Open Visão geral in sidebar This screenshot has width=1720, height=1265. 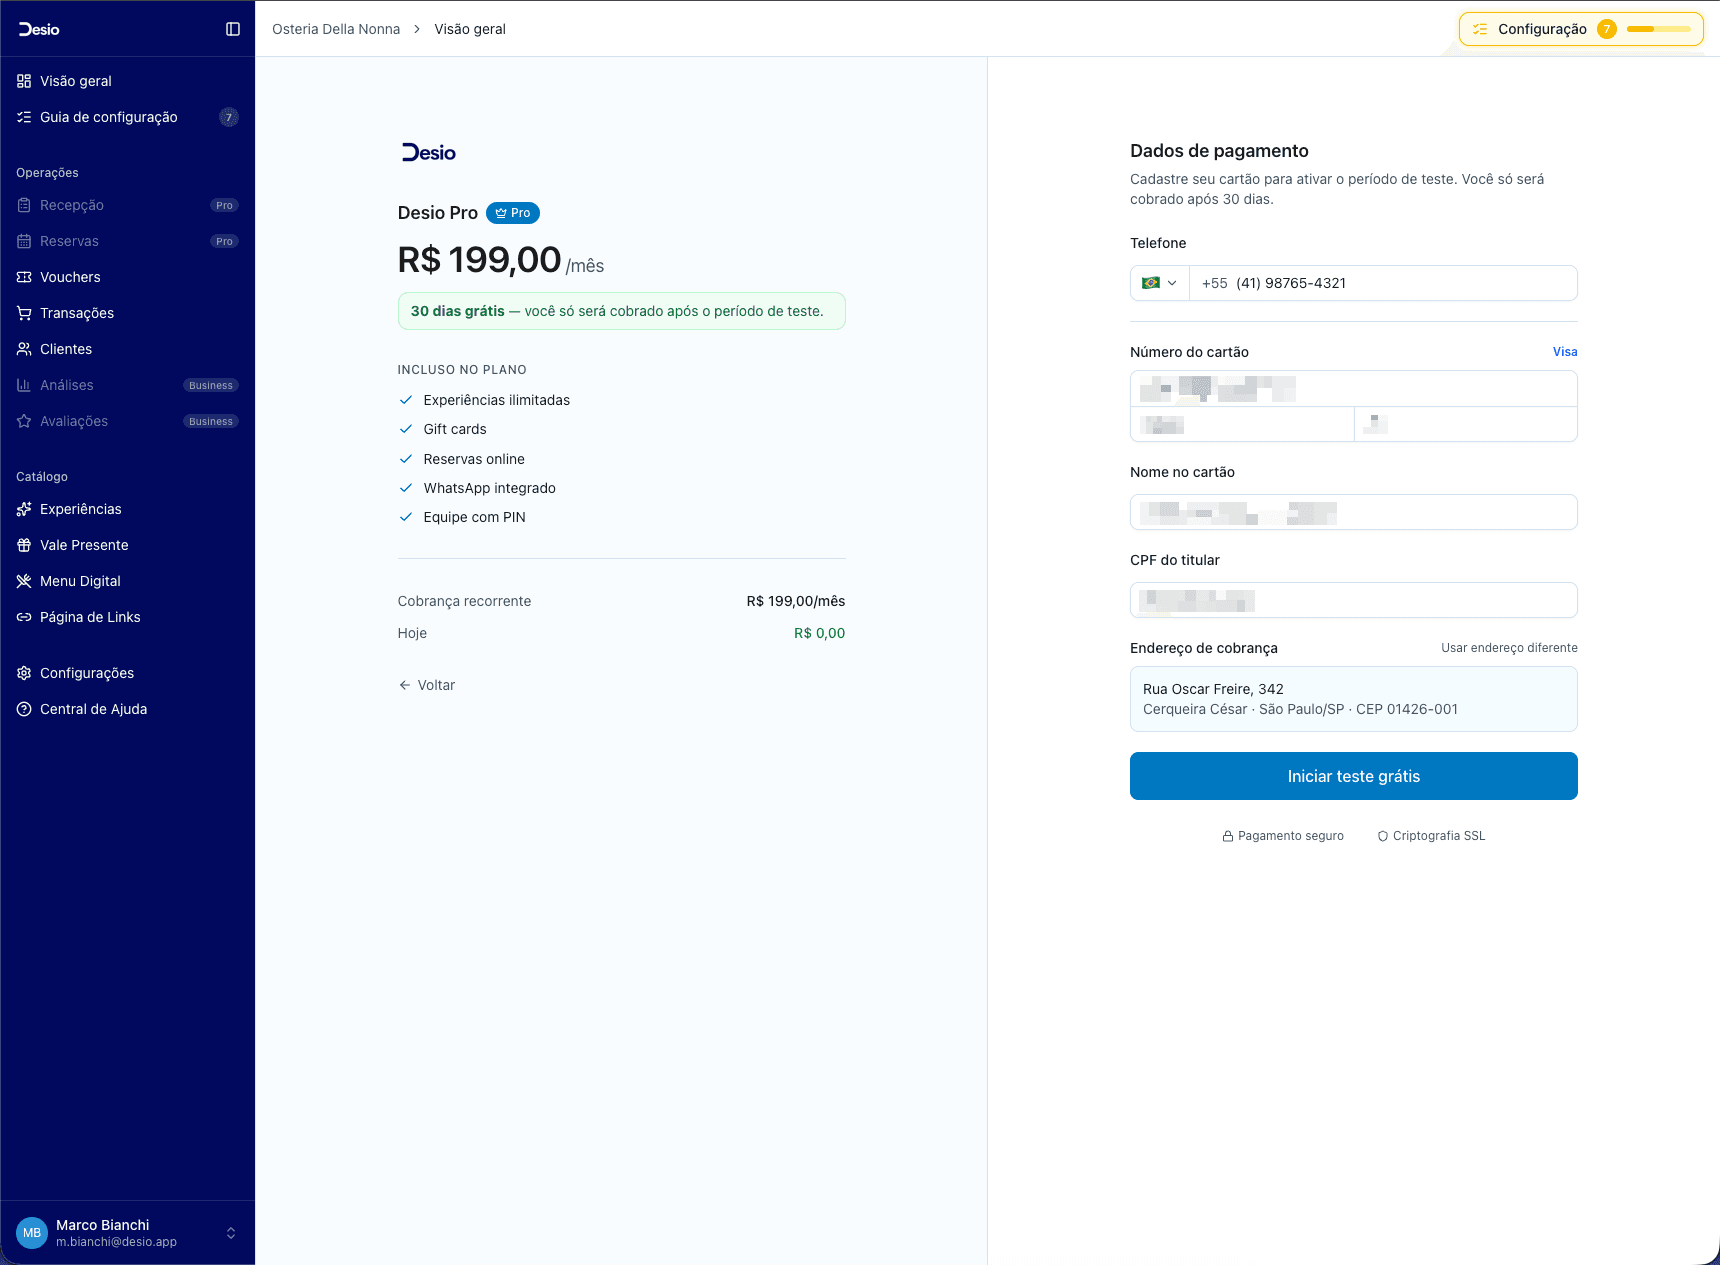128,81
